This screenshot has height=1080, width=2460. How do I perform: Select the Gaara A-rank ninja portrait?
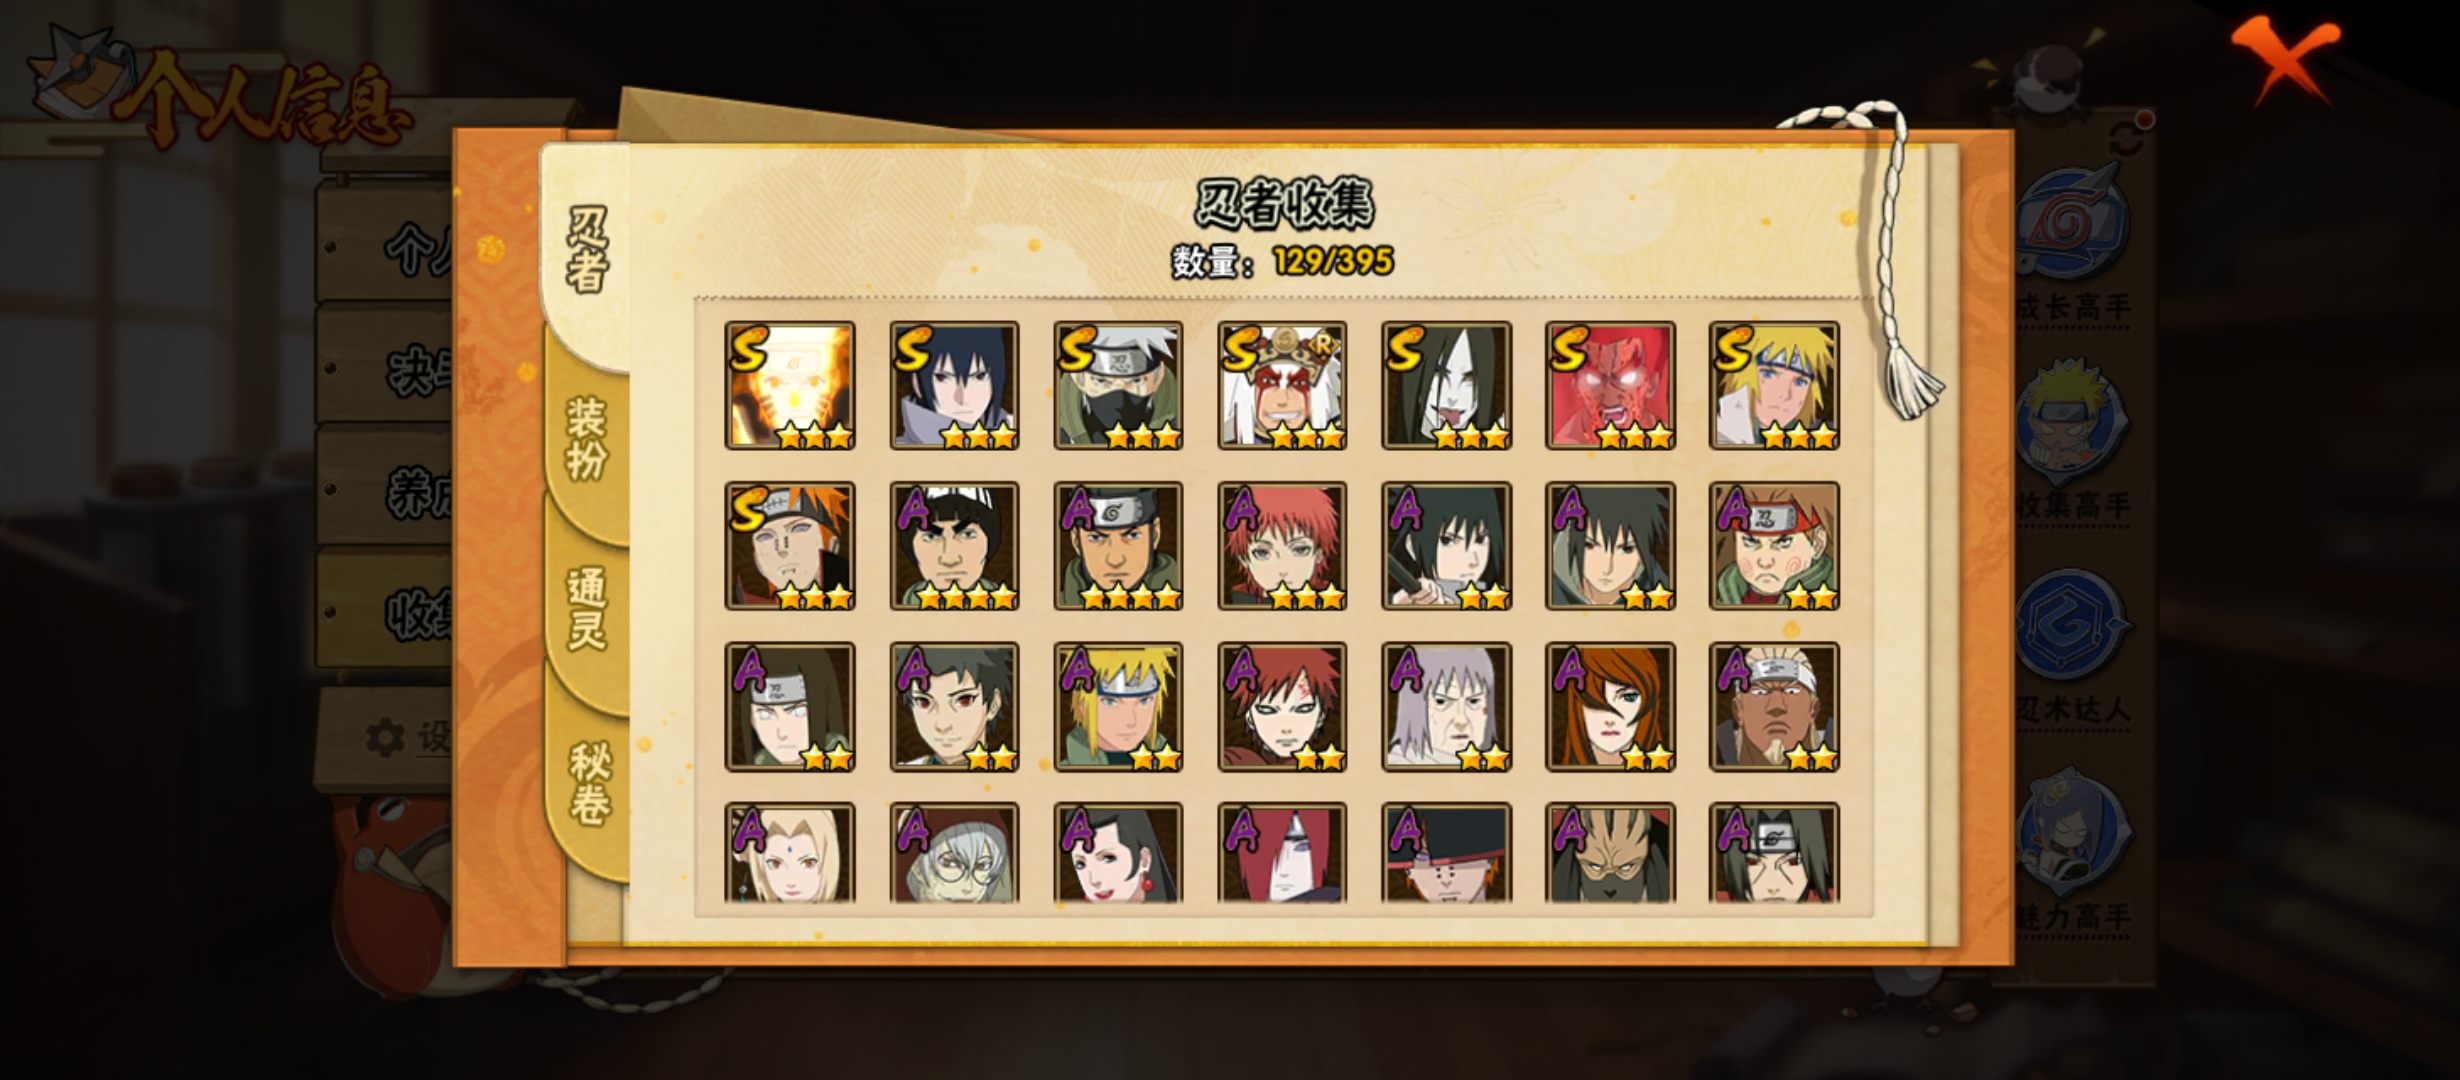point(1281,707)
